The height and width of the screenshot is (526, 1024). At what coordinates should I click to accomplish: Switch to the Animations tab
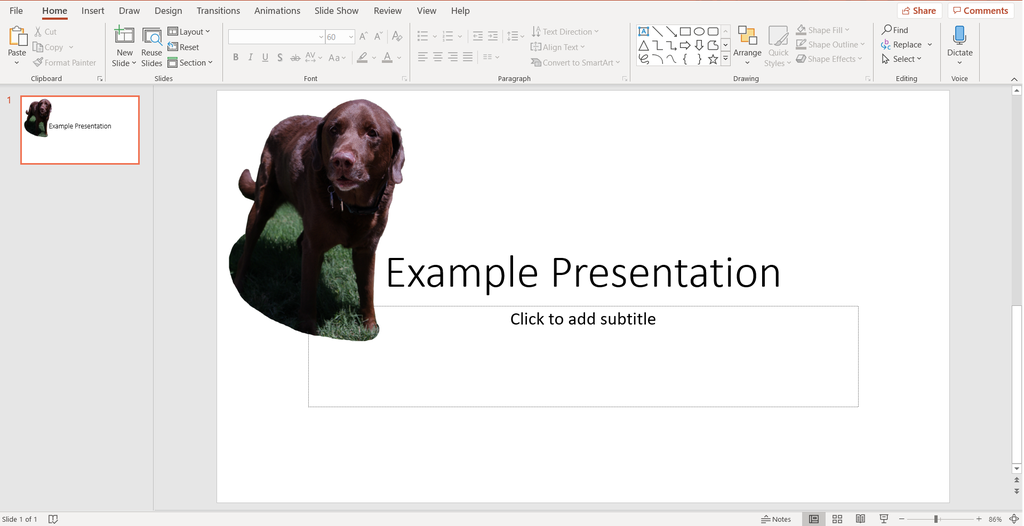pos(278,10)
